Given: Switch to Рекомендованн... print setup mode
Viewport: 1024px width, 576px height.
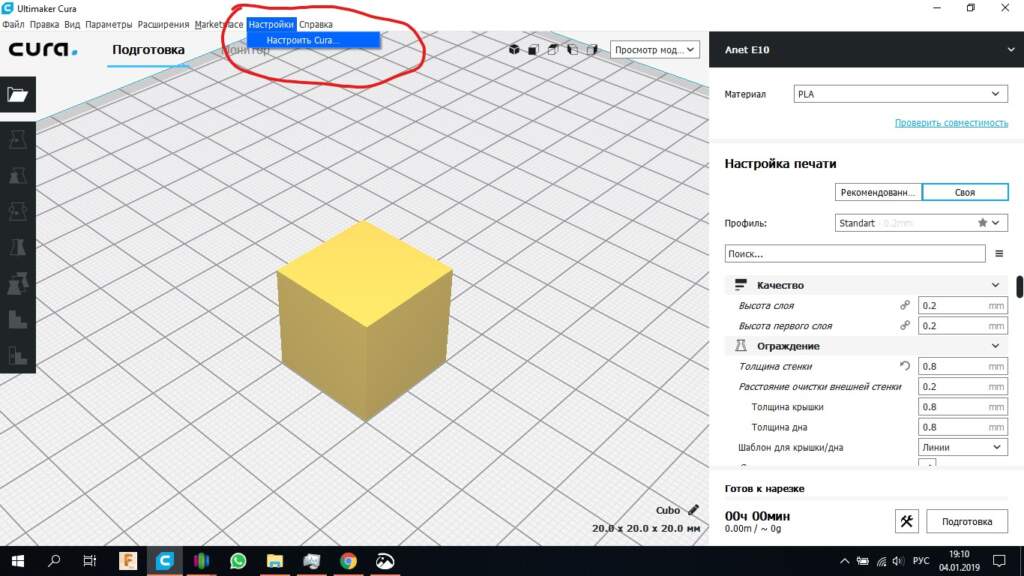Looking at the screenshot, I should [x=877, y=192].
